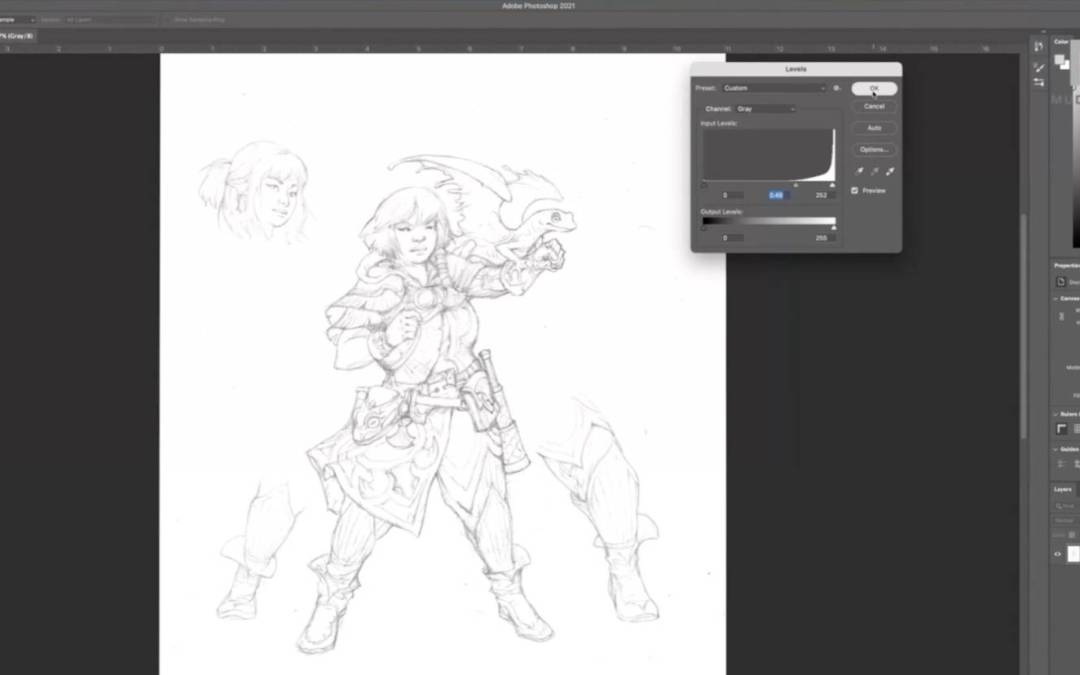This screenshot has width=1080, height=675.
Task: Select the black point eyedropper
Action: [859, 171]
